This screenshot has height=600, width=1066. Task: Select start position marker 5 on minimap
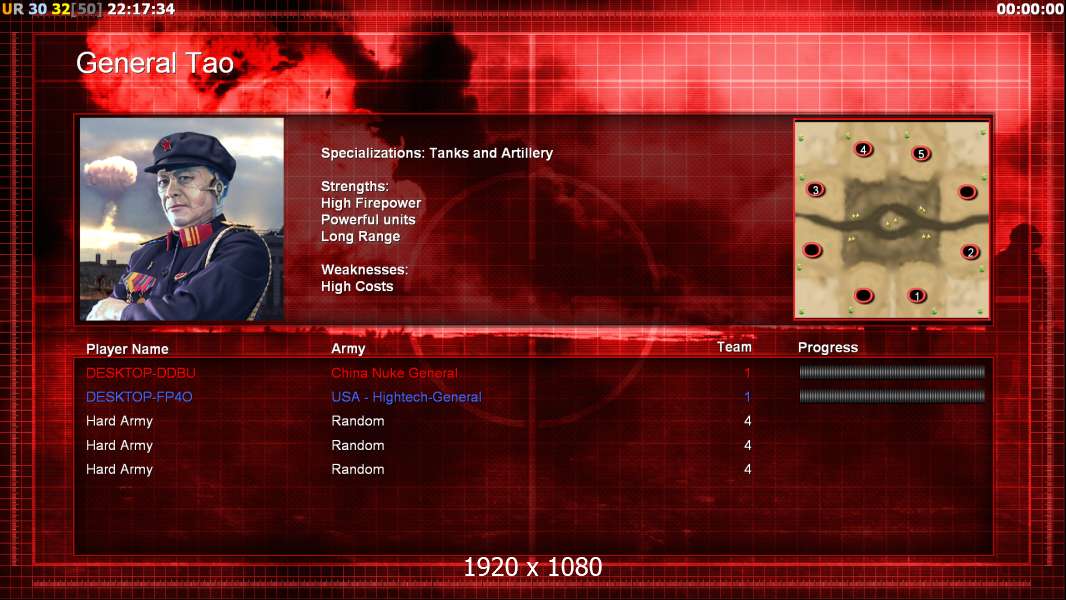(x=921, y=154)
